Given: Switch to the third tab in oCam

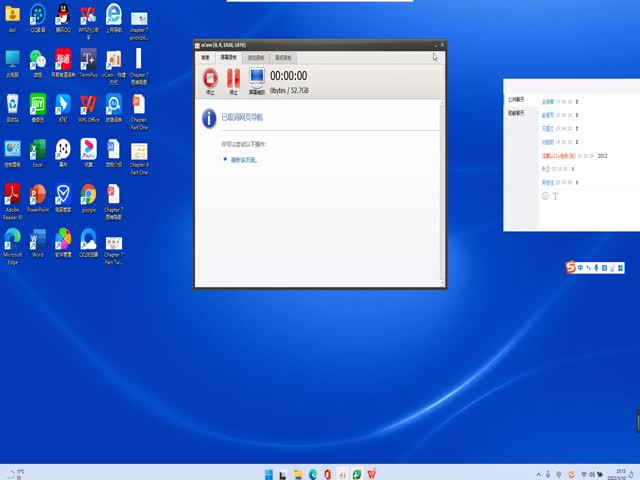Looking at the screenshot, I should click(x=256, y=58).
